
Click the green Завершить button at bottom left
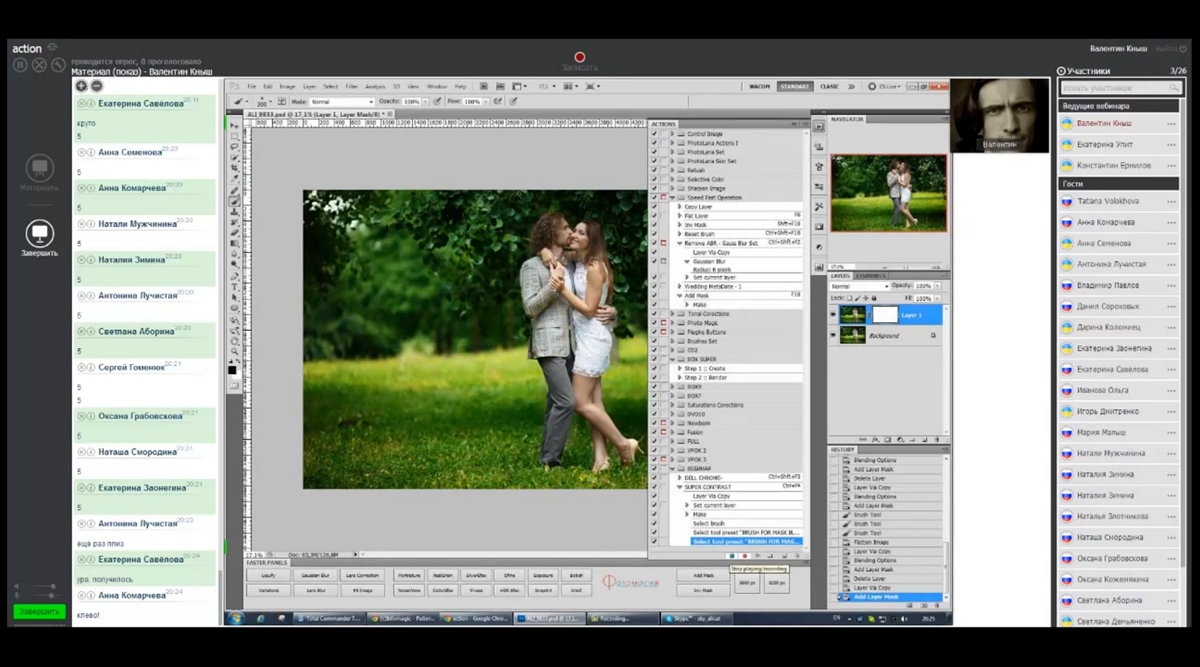tap(40, 611)
